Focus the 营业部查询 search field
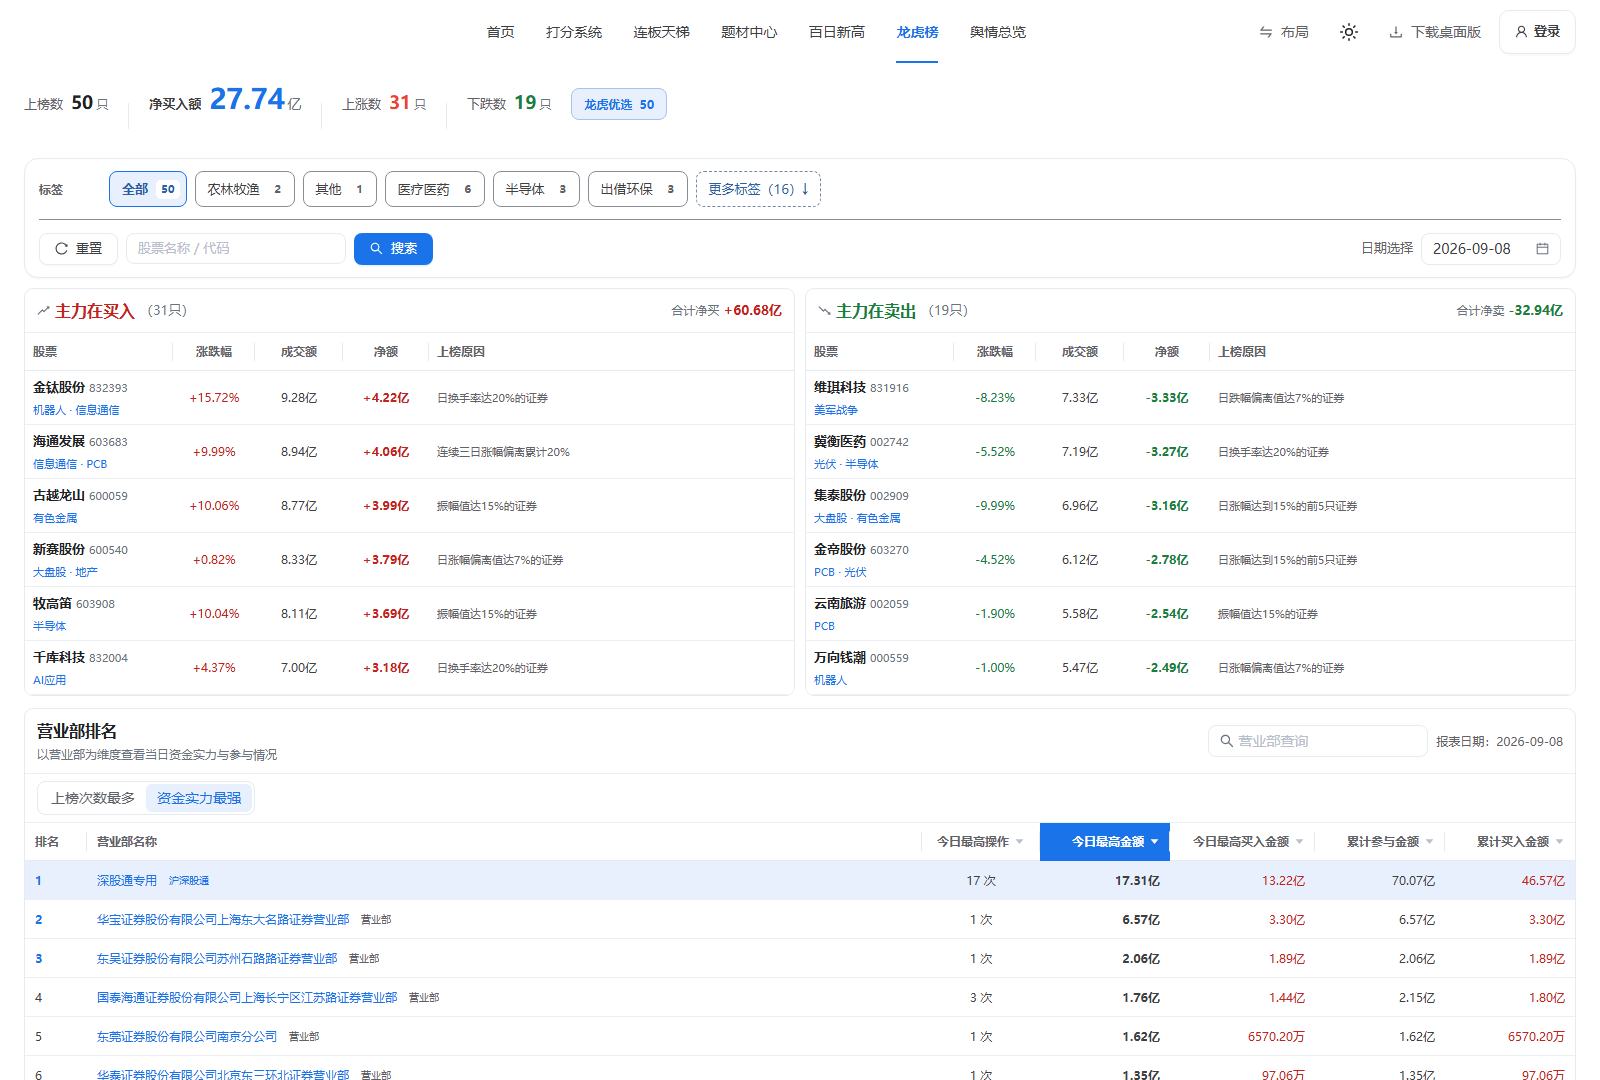Viewport: 1600px width, 1080px height. pyautogui.click(x=1317, y=741)
